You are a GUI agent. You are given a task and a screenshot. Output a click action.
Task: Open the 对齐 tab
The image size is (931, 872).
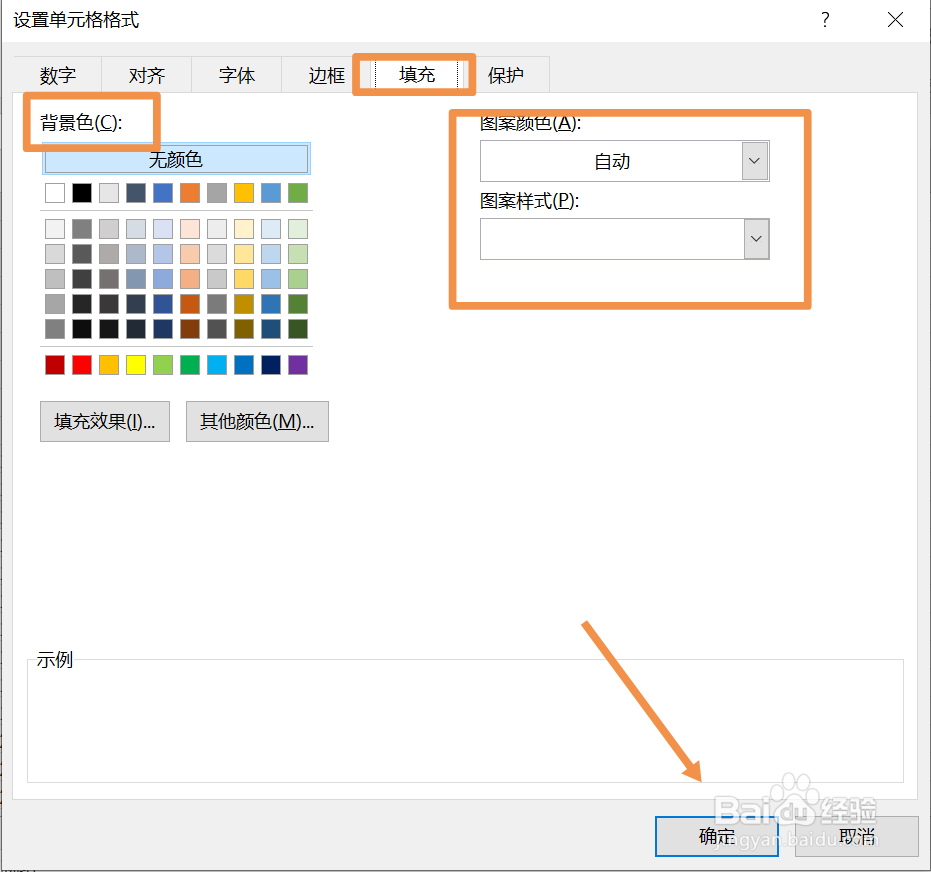click(147, 75)
